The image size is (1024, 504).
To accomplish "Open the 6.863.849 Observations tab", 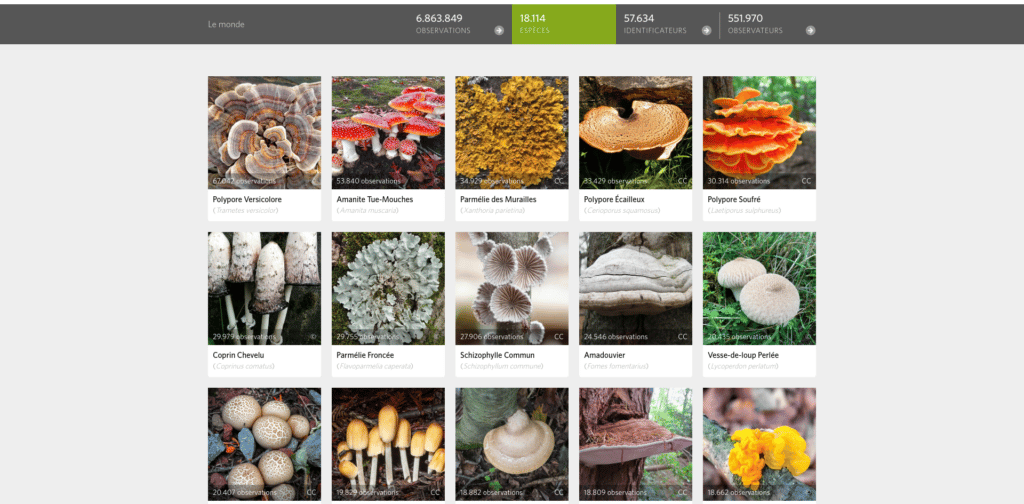I will (460, 24).
